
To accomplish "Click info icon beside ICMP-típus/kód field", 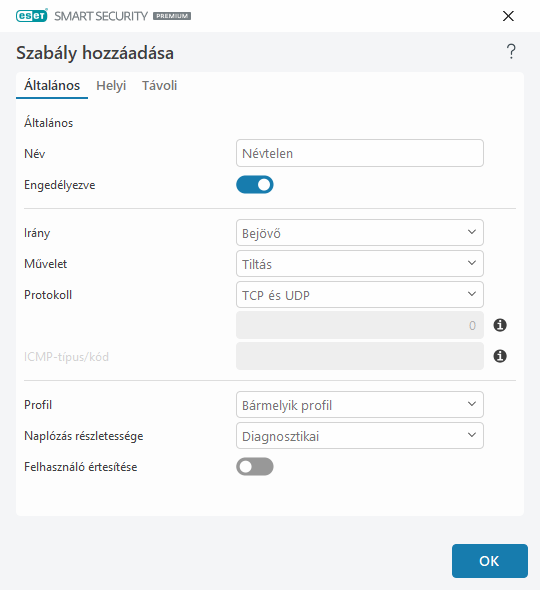I will (x=500, y=356).
